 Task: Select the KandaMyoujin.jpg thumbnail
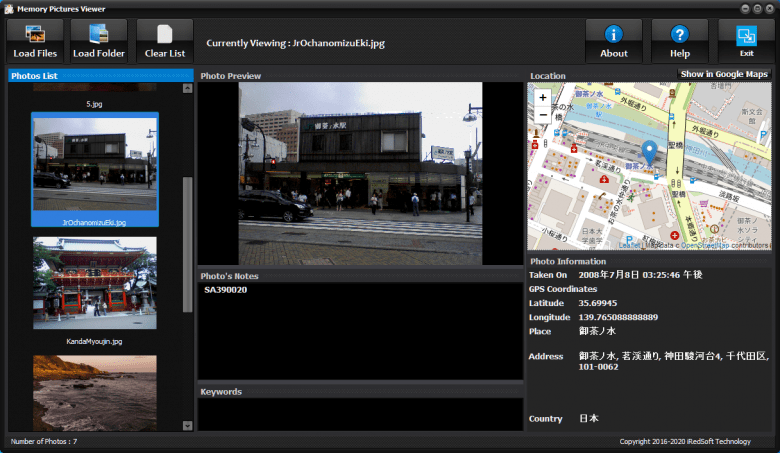95,282
